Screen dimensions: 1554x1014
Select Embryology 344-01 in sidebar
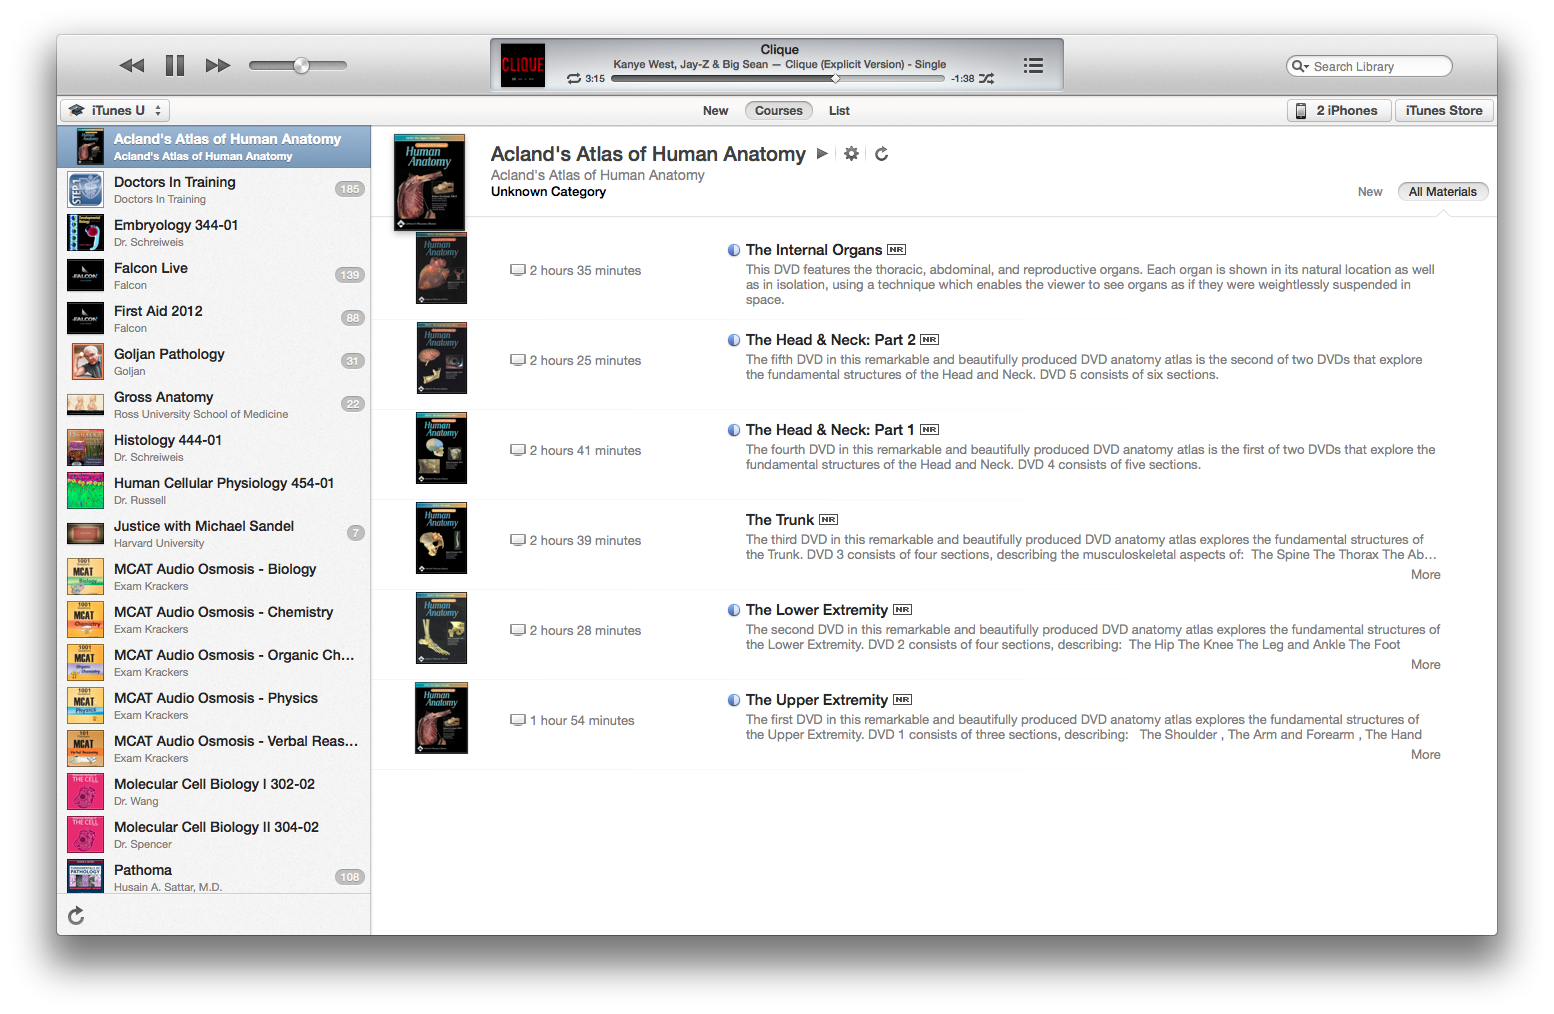[214, 232]
